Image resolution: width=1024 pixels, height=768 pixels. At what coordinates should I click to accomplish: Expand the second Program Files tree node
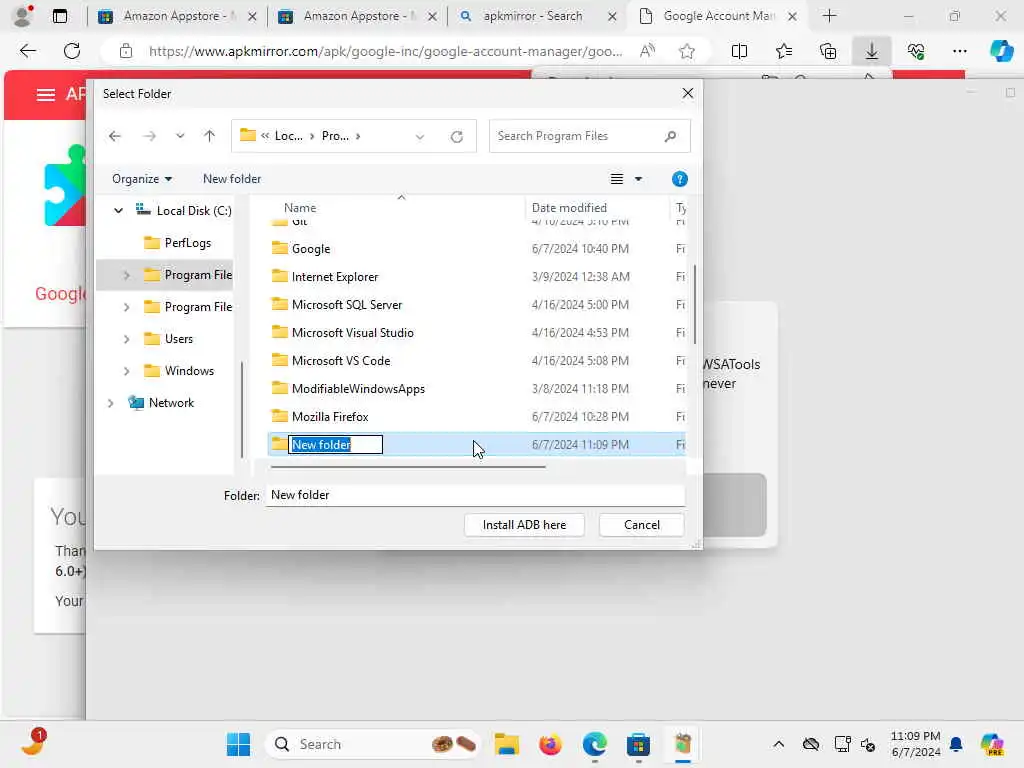(x=127, y=307)
